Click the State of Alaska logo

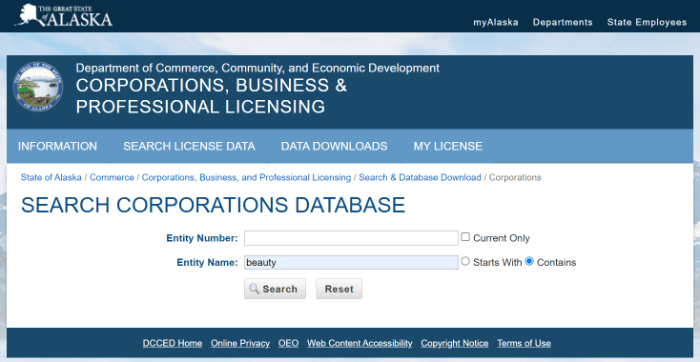(63, 15)
